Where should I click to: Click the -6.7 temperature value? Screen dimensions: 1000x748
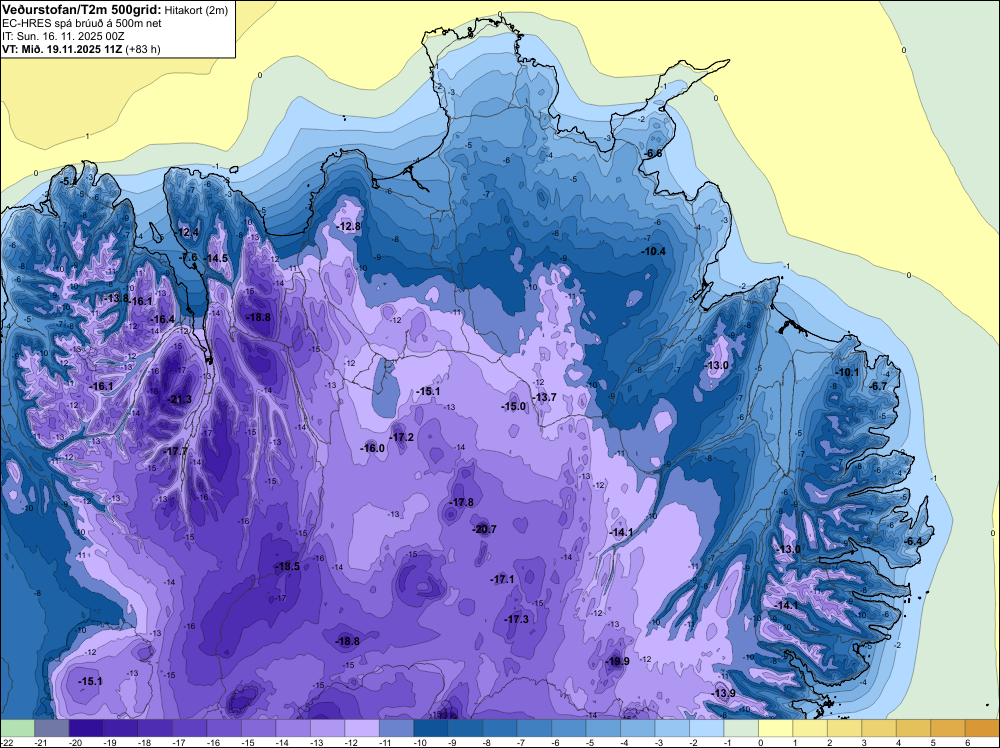tap(879, 386)
